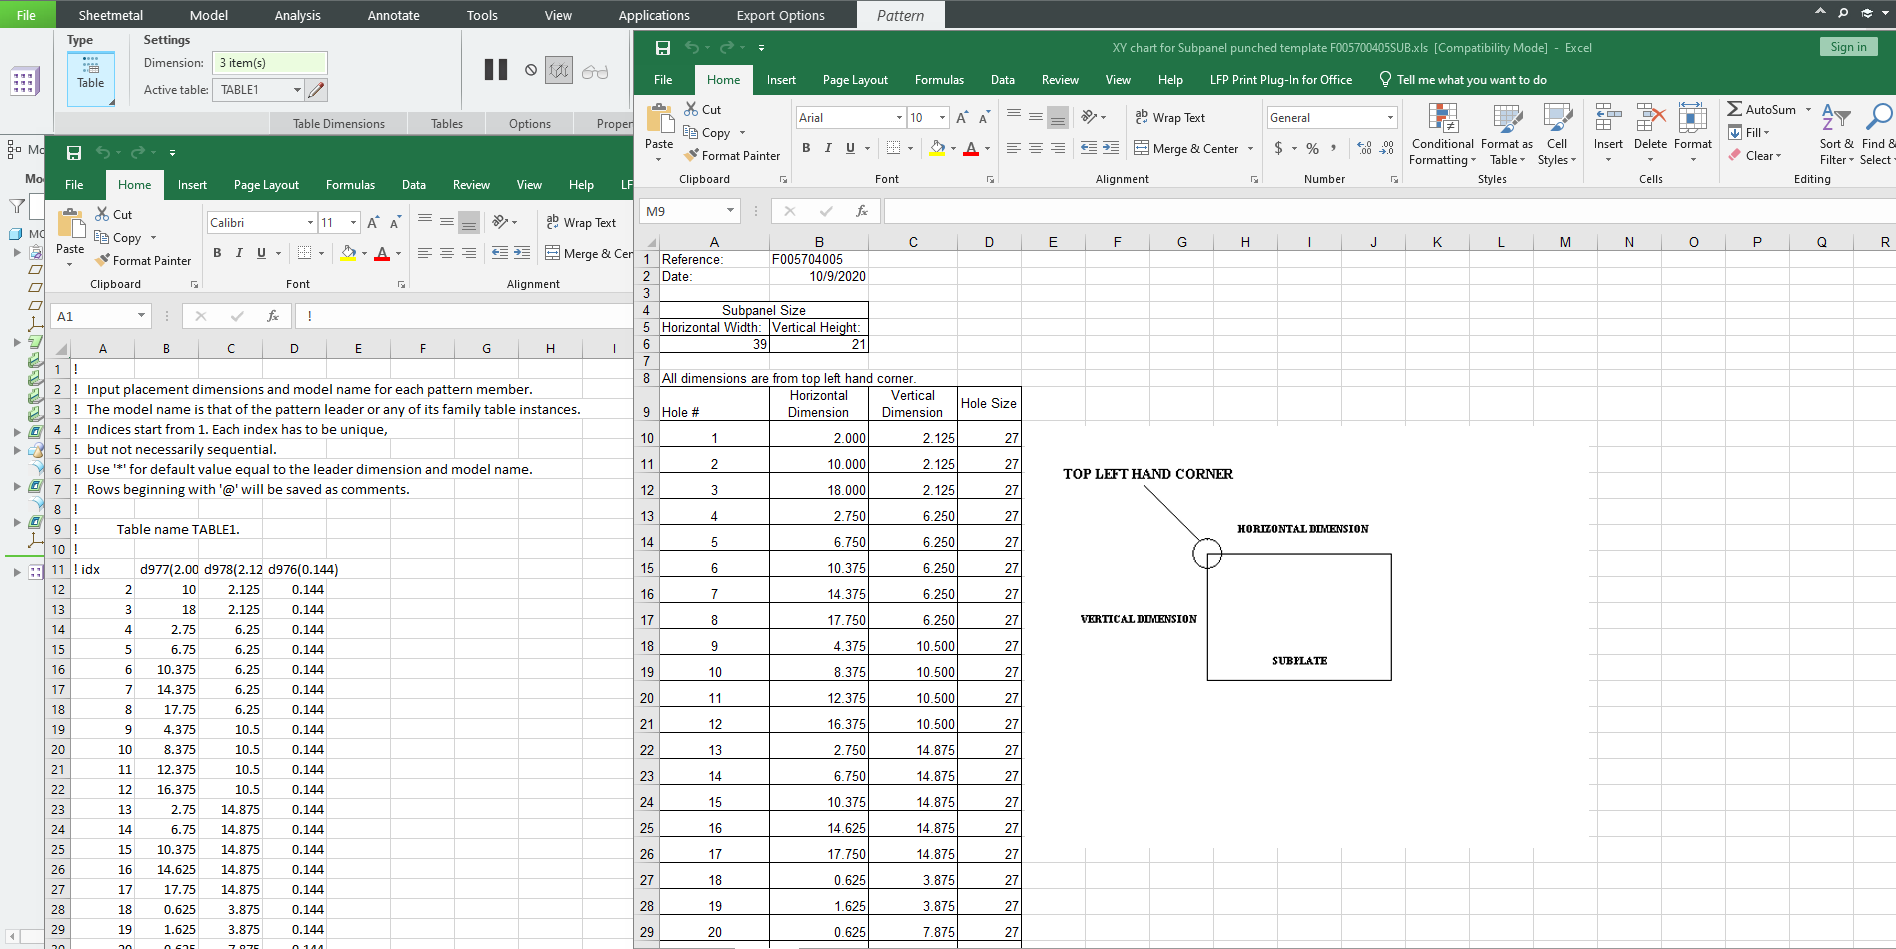
Task: Open Conditional Formatting in the ribbon
Action: click(x=1442, y=135)
